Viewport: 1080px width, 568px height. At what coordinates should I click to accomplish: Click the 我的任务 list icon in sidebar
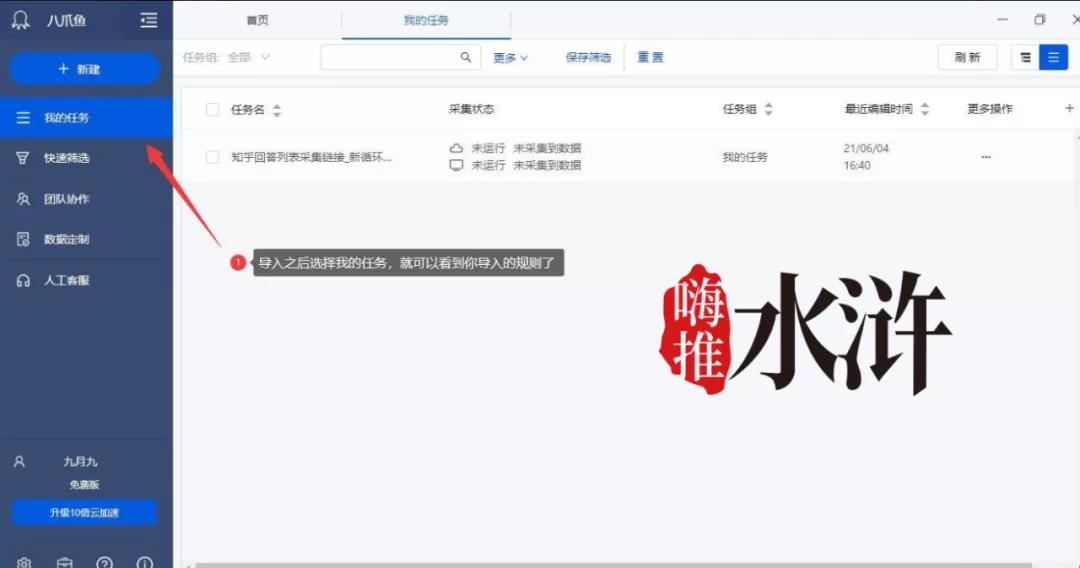[23, 118]
